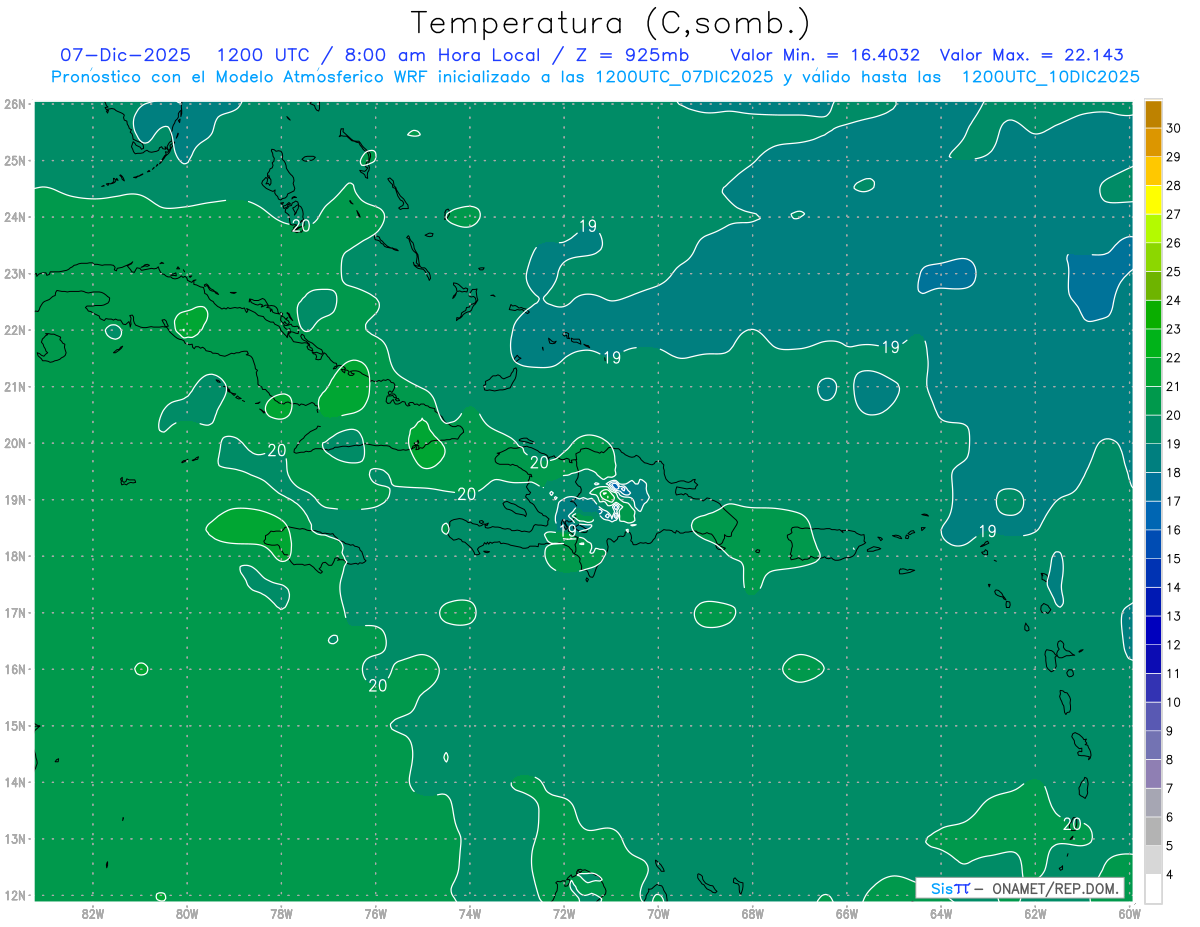
Task: Click the 78W longitude axis label
Action: tap(281, 913)
